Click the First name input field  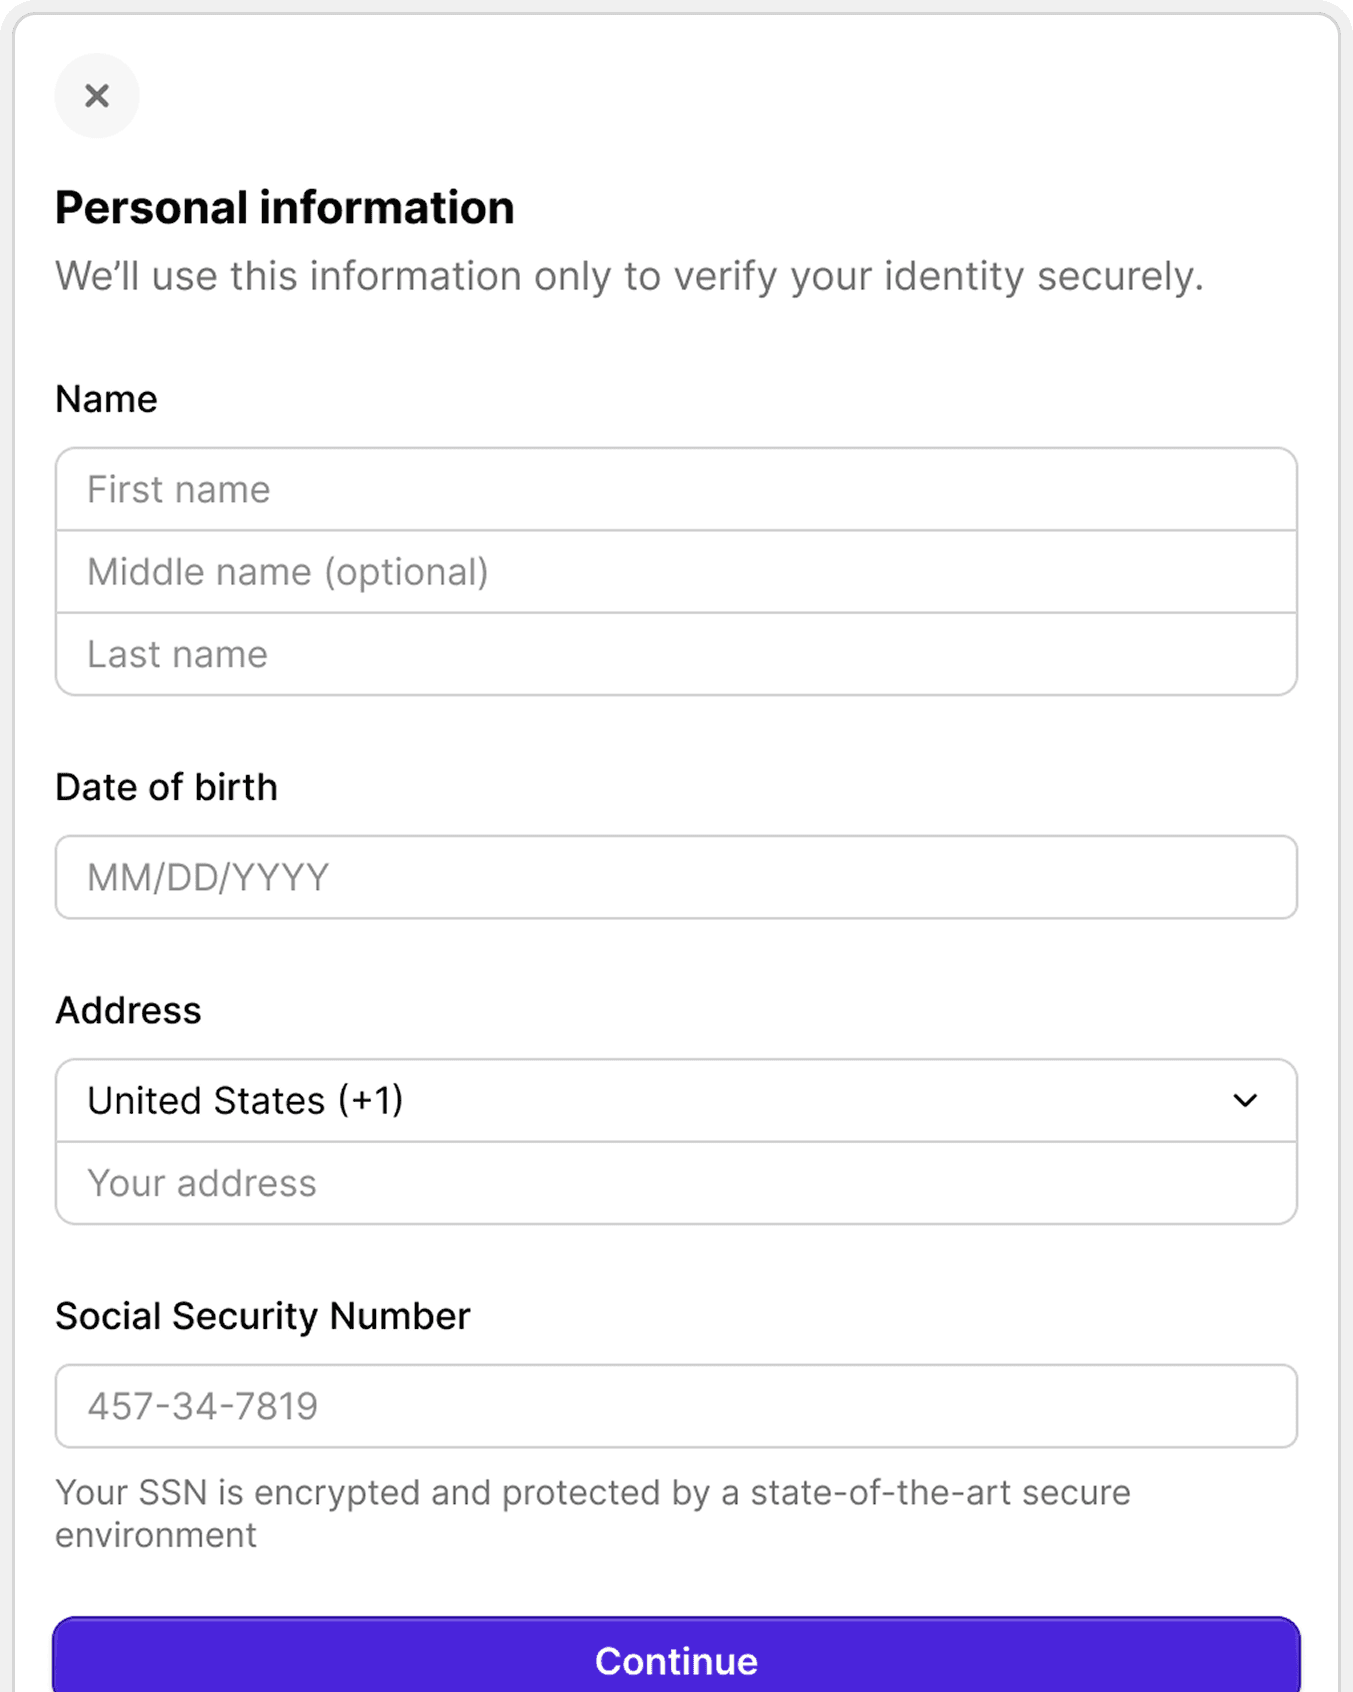(x=676, y=490)
